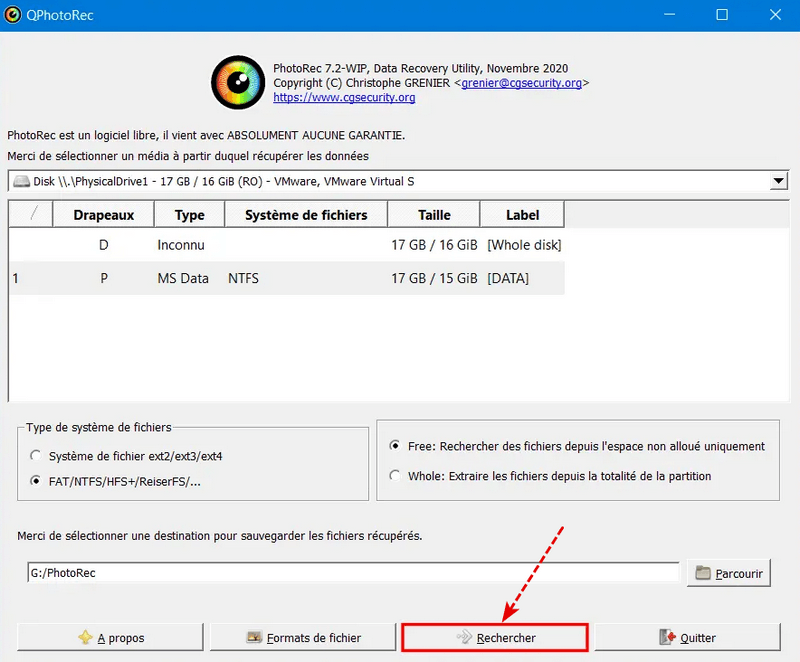Click the destination path field G:/PhotoRec

[x=352, y=573]
